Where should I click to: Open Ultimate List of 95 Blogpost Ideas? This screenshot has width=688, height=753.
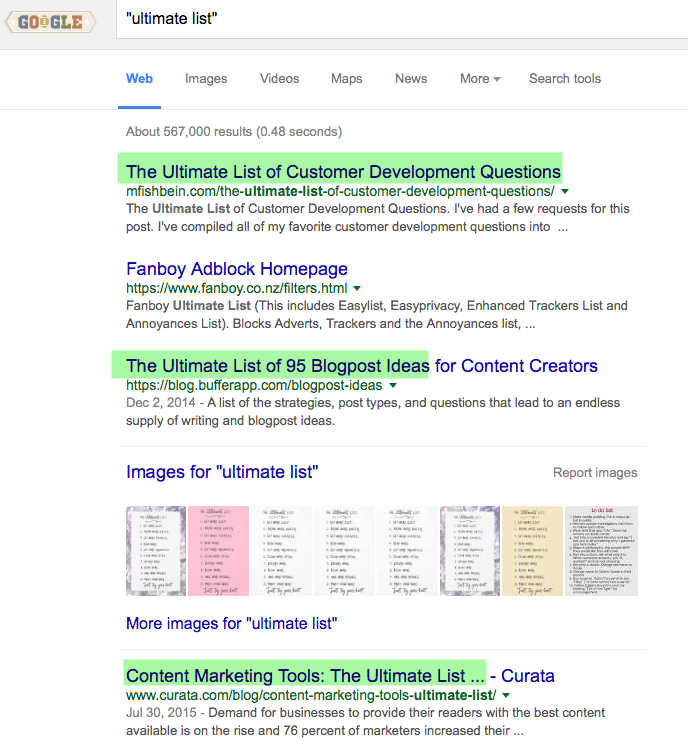(x=361, y=365)
